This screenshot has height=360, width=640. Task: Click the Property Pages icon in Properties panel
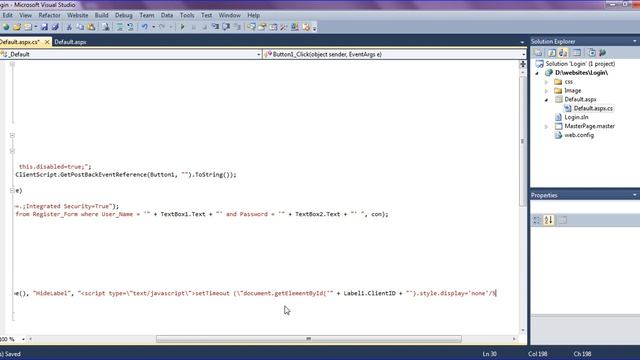(x=562, y=220)
